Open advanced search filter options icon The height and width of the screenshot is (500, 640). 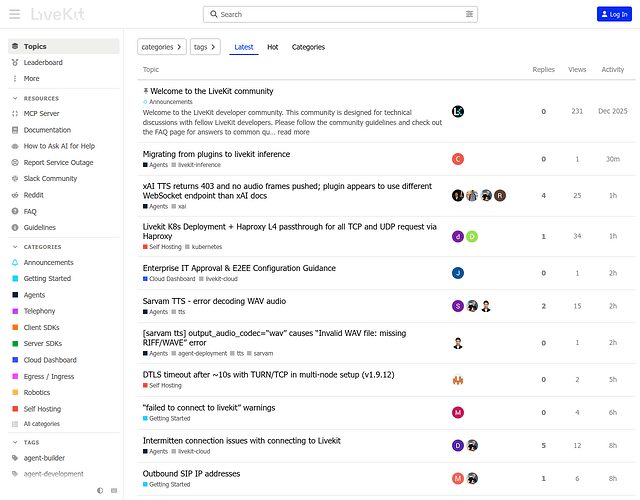coord(469,14)
